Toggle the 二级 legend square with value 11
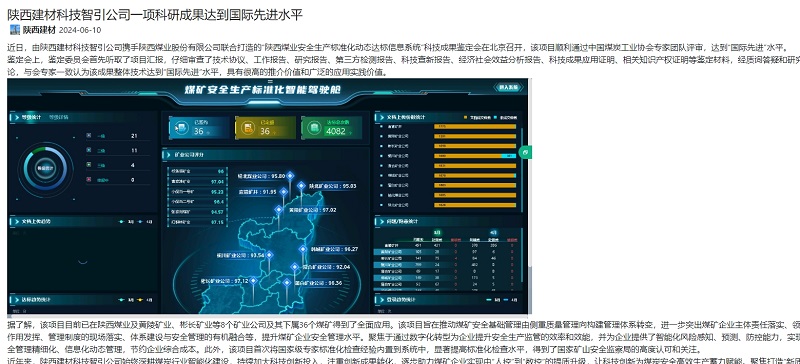The image size is (800, 364). pos(89,151)
